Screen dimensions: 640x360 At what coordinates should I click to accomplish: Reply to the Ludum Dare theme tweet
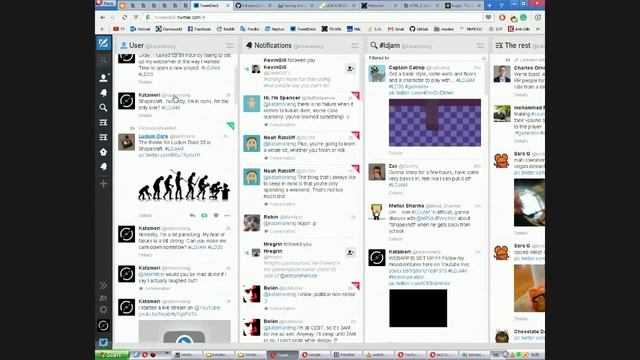[x=192, y=216]
